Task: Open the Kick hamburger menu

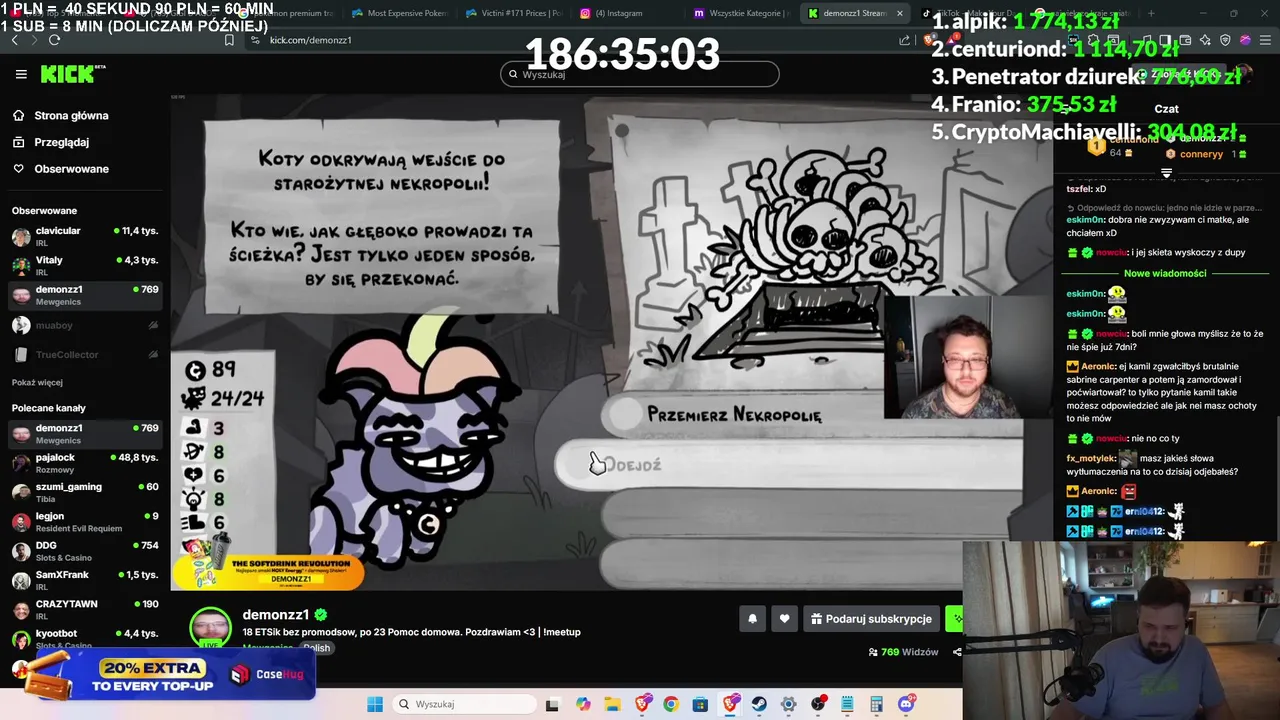Action: tap(21, 74)
